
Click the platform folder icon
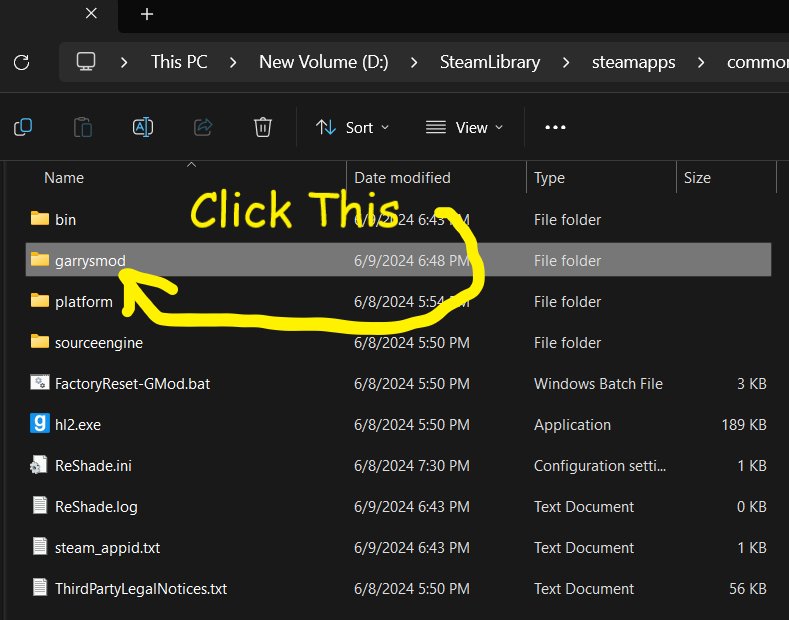(x=40, y=300)
